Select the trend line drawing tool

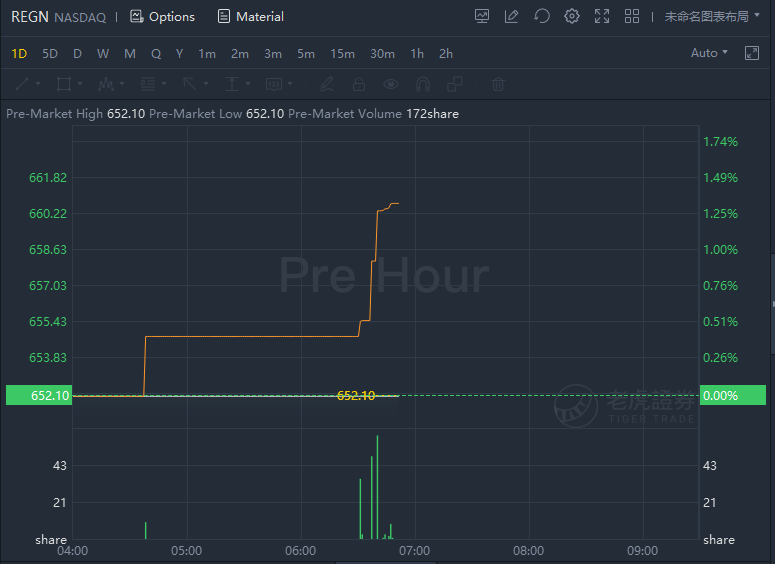click(x=22, y=84)
